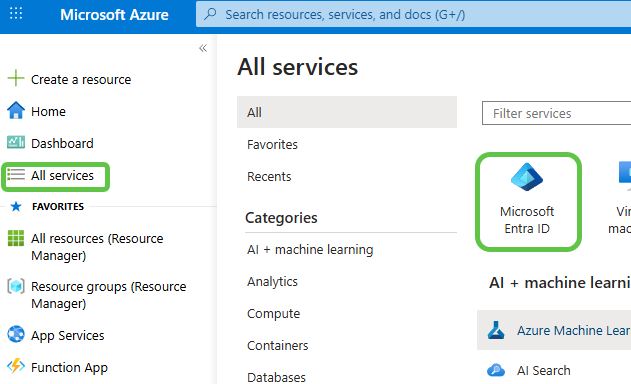The image size is (631, 384).
Task: Choose the Databases category
Action: click(x=276, y=377)
